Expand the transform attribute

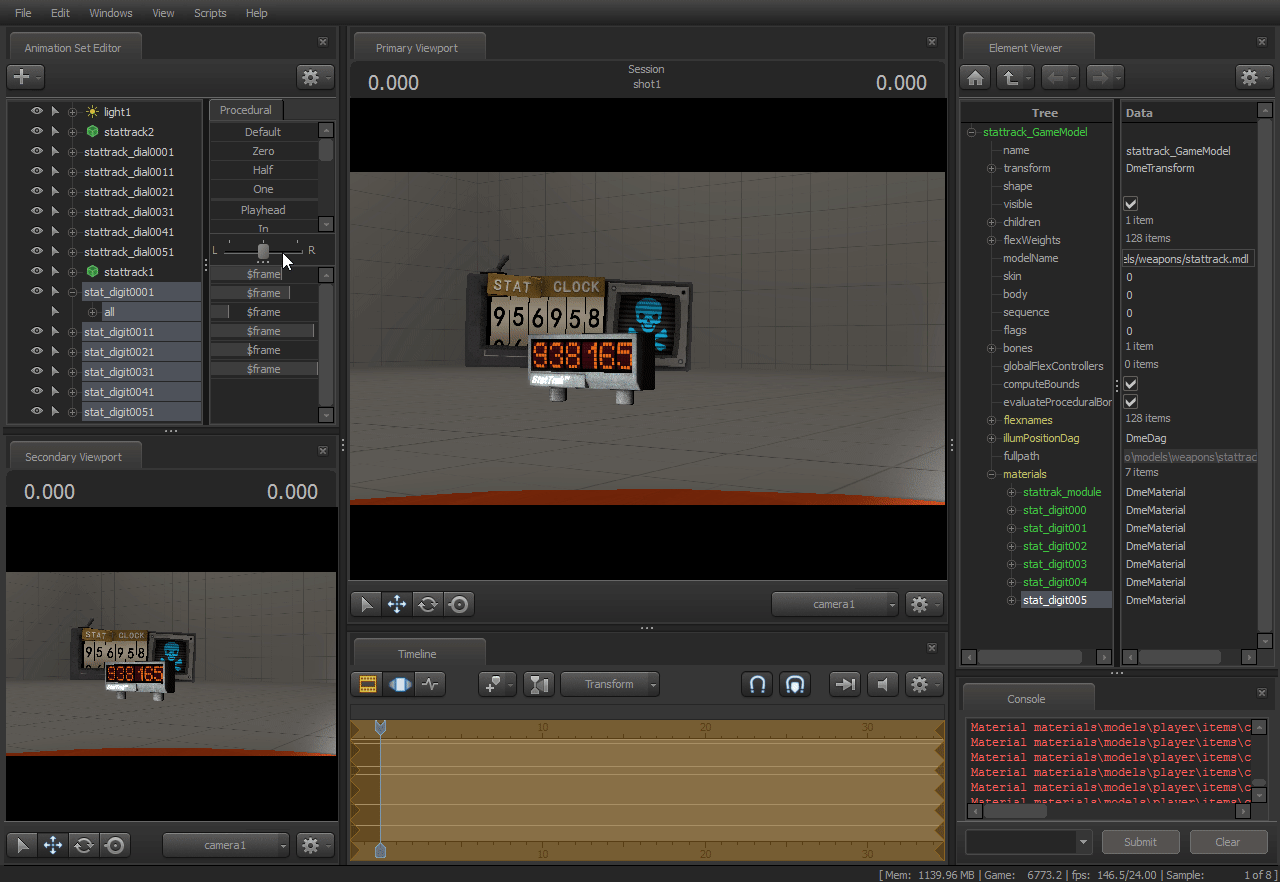pyautogui.click(x=991, y=168)
